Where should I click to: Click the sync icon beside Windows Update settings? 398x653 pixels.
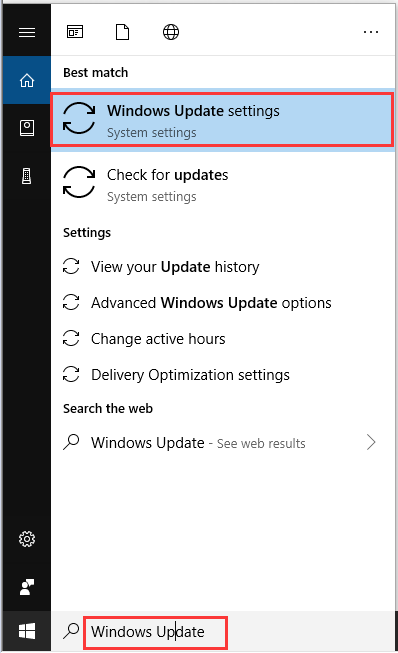[79, 118]
